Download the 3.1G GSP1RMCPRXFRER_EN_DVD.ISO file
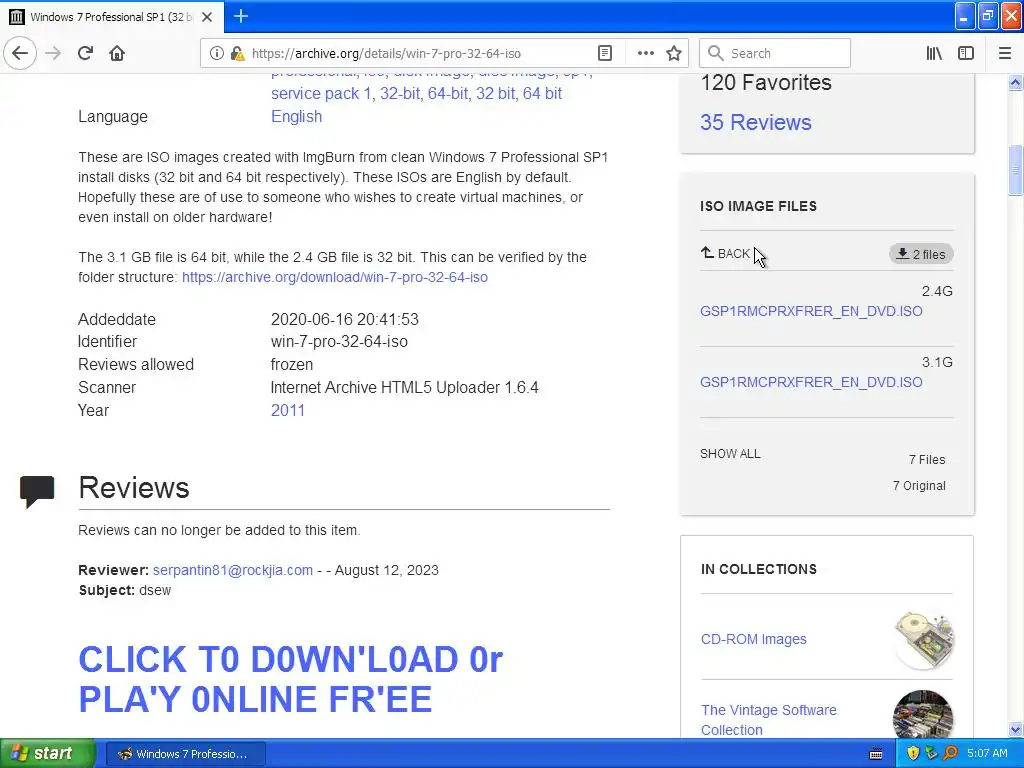The image size is (1024, 768). [x=811, y=382]
